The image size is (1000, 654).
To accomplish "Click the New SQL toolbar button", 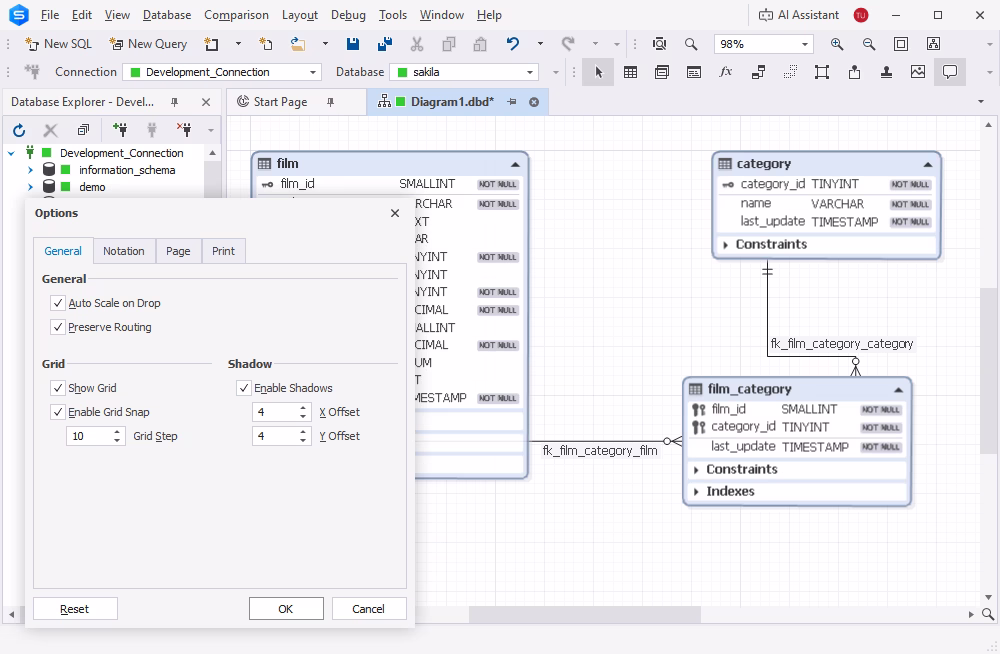I will [58, 44].
